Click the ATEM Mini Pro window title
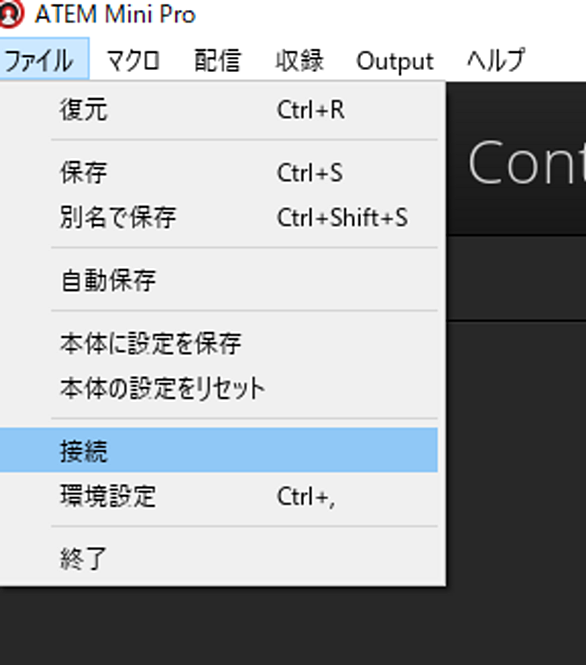 pos(115,14)
